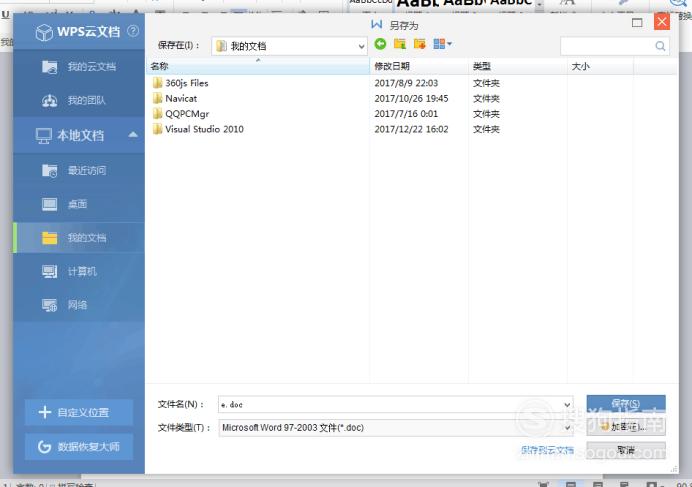
Task: Click the 网络 sidebar icon
Action: [49, 305]
